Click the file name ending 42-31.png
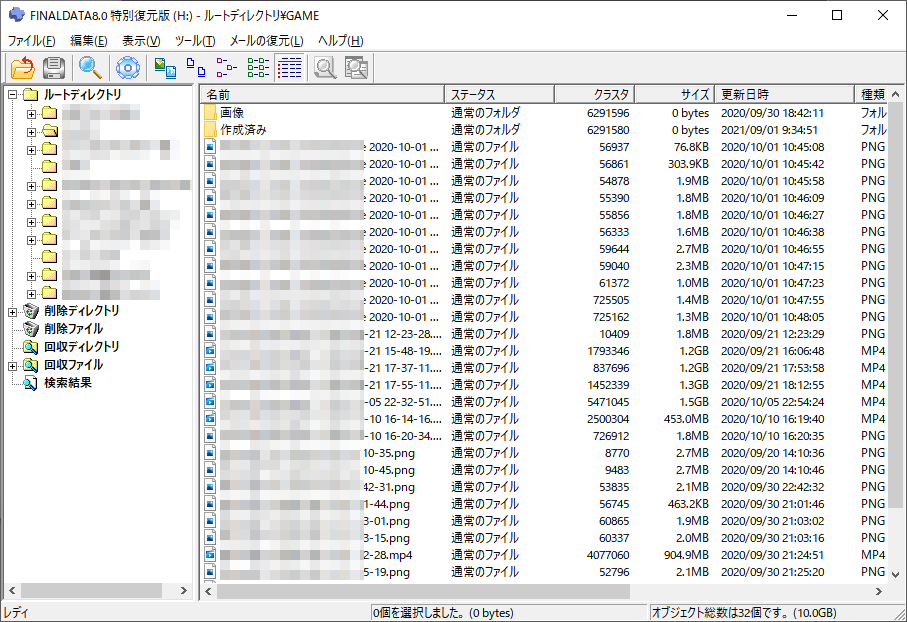The height and width of the screenshot is (622, 907). tap(389, 487)
